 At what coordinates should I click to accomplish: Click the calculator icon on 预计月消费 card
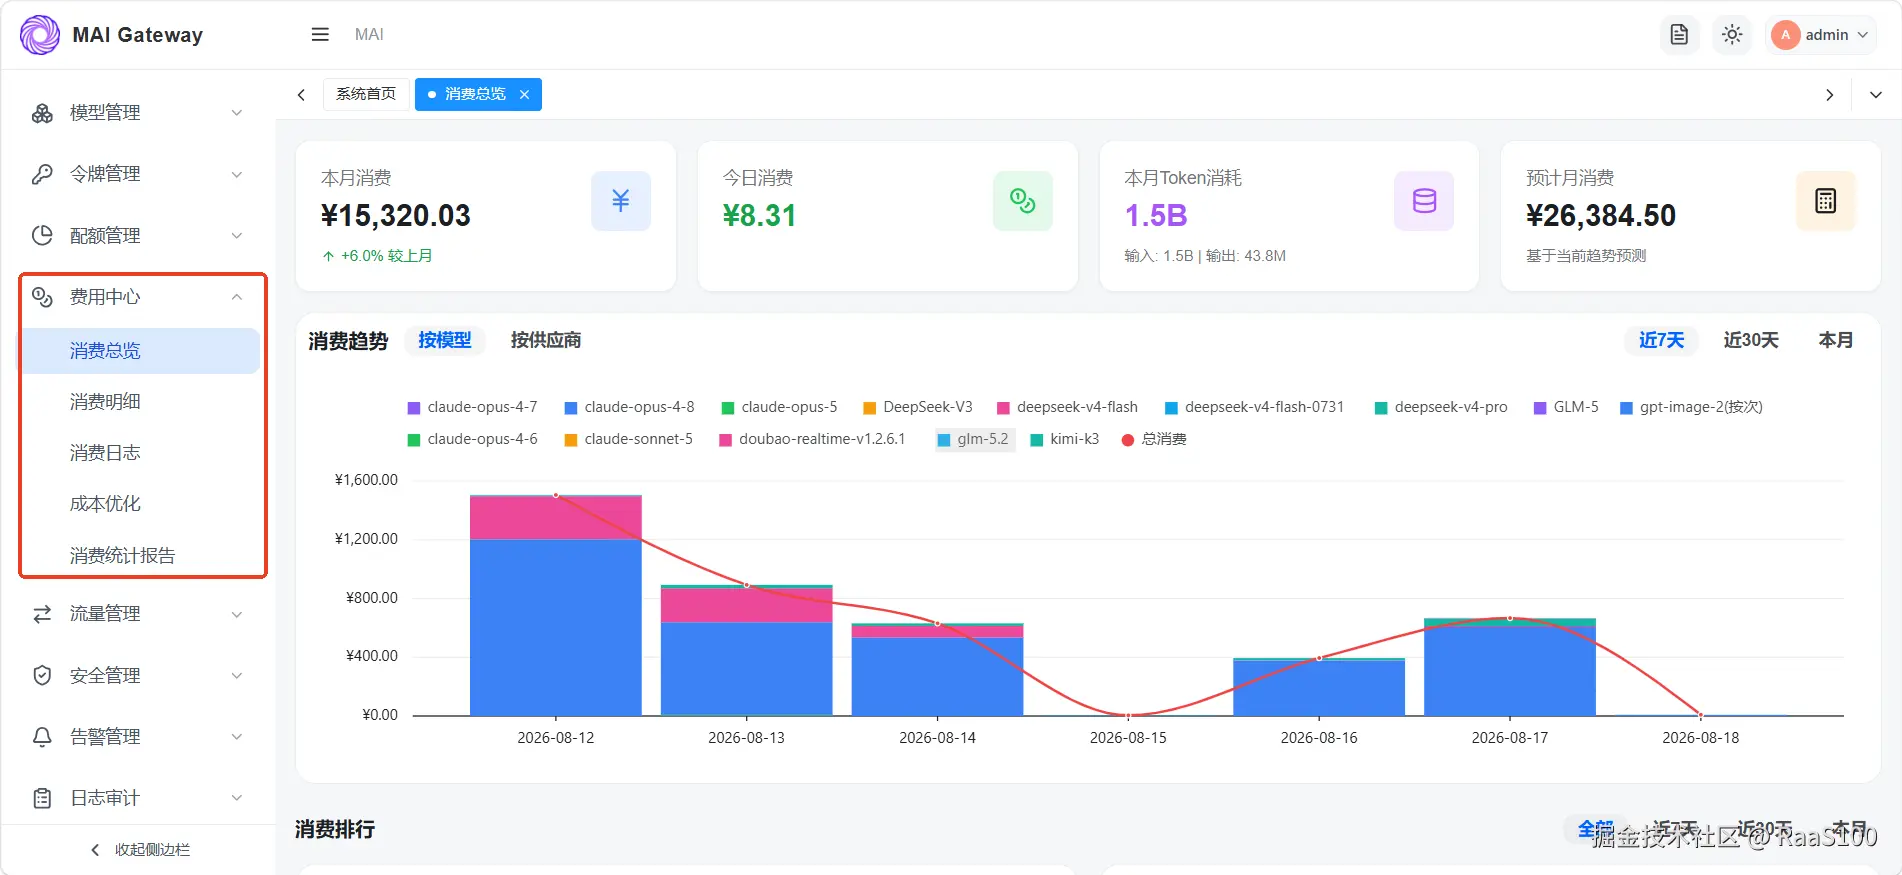[x=1826, y=201]
